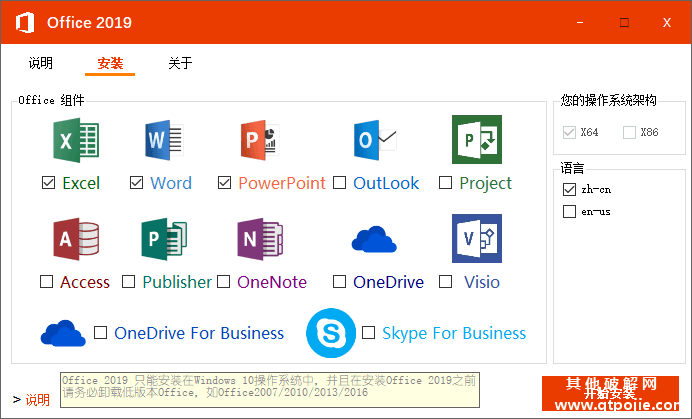Enable the en-us language checkbox
The height and width of the screenshot is (419, 692).
pos(569,211)
